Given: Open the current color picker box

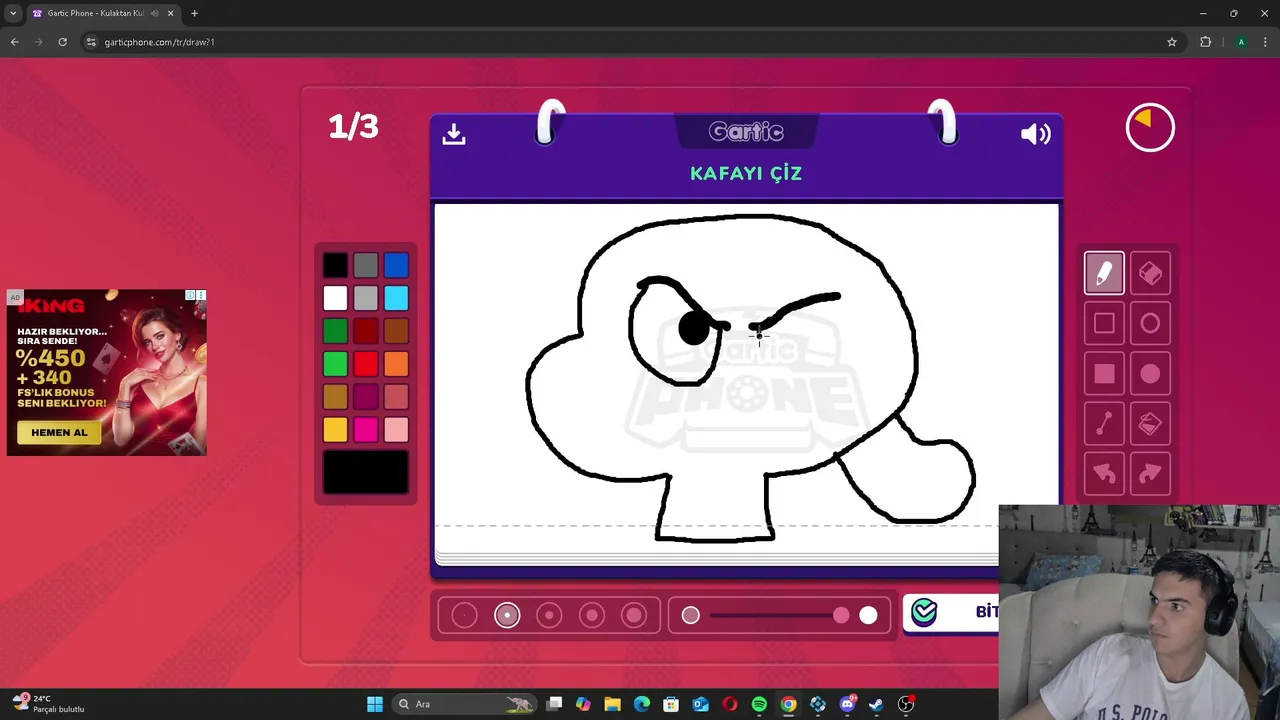Looking at the screenshot, I should [366, 472].
